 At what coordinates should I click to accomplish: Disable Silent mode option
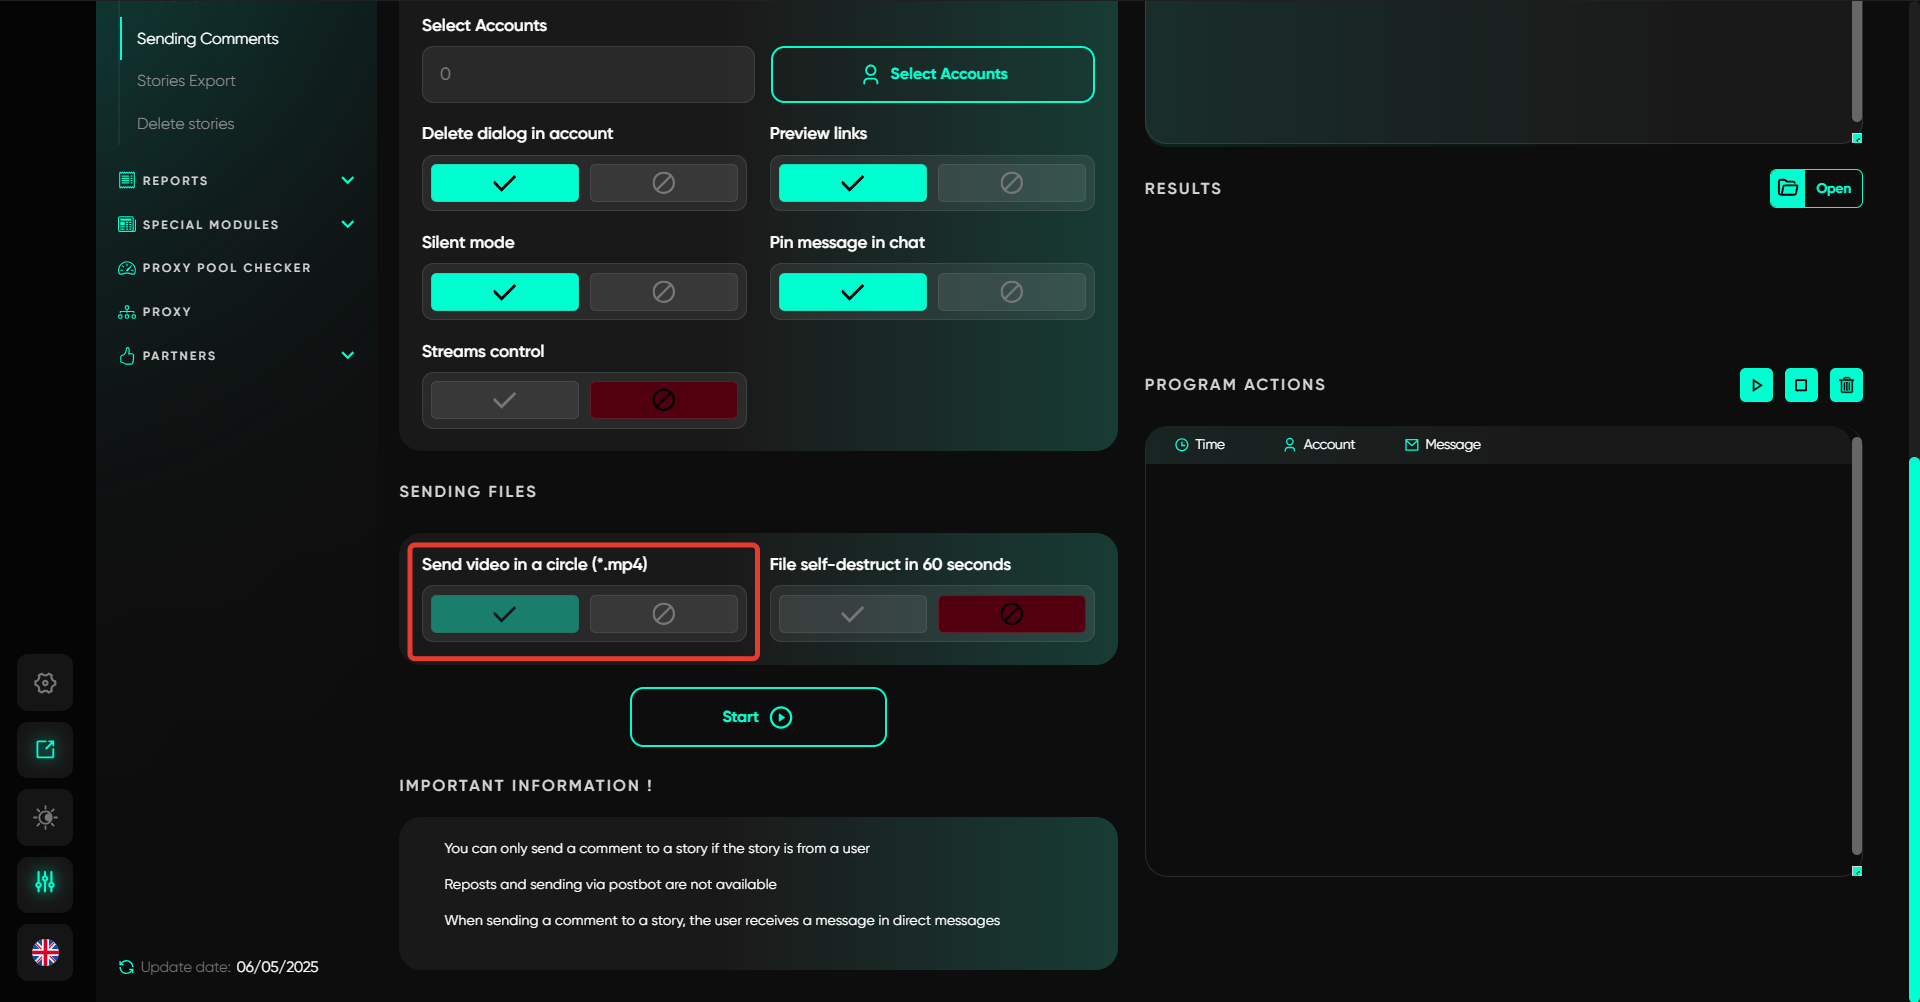pos(663,292)
